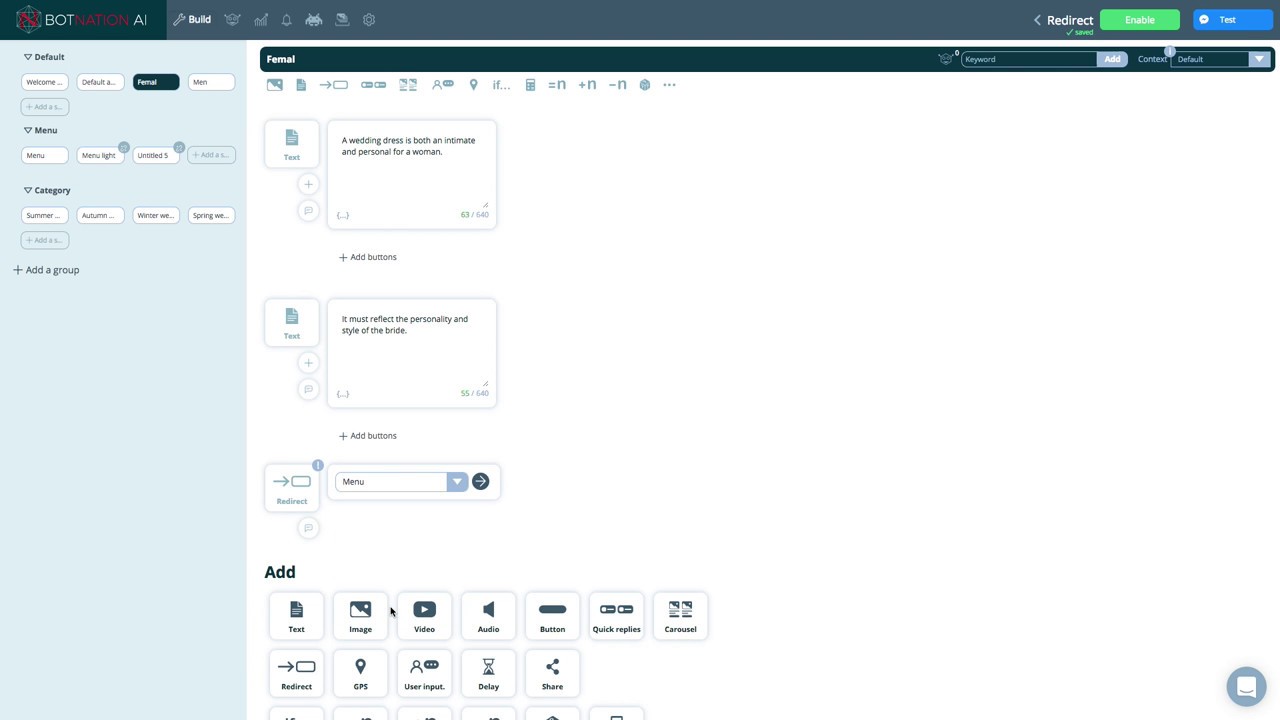Insert quick replies from sequence toolbar
The height and width of the screenshot is (720, 1280).
point(373,85)
